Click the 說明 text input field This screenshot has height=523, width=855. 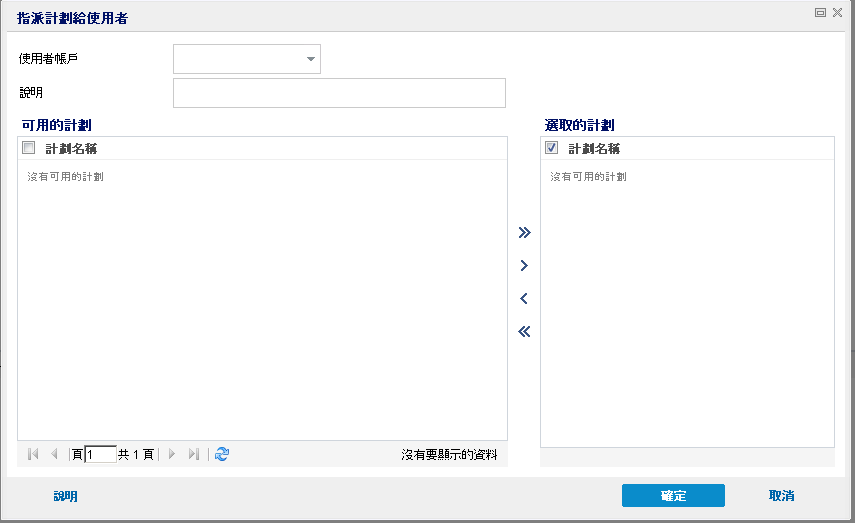point(339,93)
